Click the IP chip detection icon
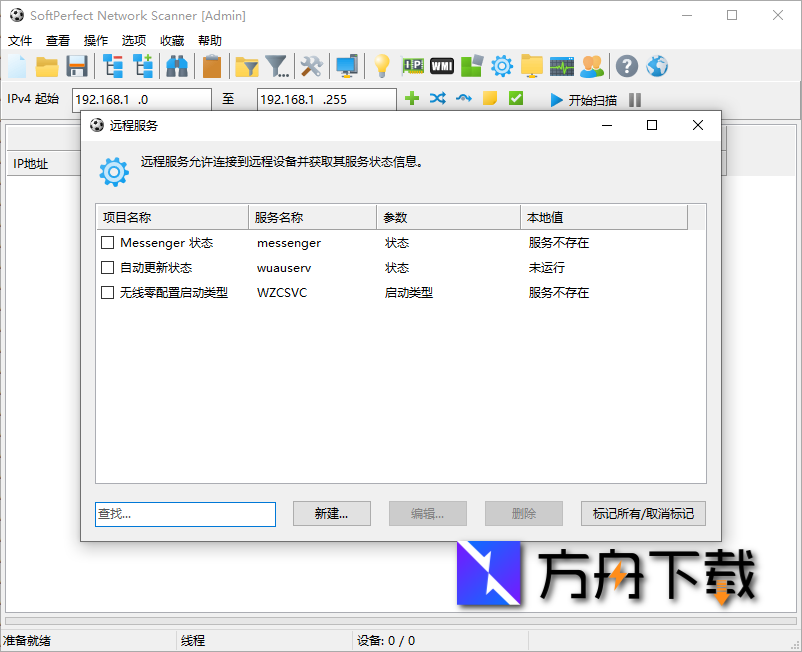The height and width of the screenshot is (652, 802). coord(412,66)
